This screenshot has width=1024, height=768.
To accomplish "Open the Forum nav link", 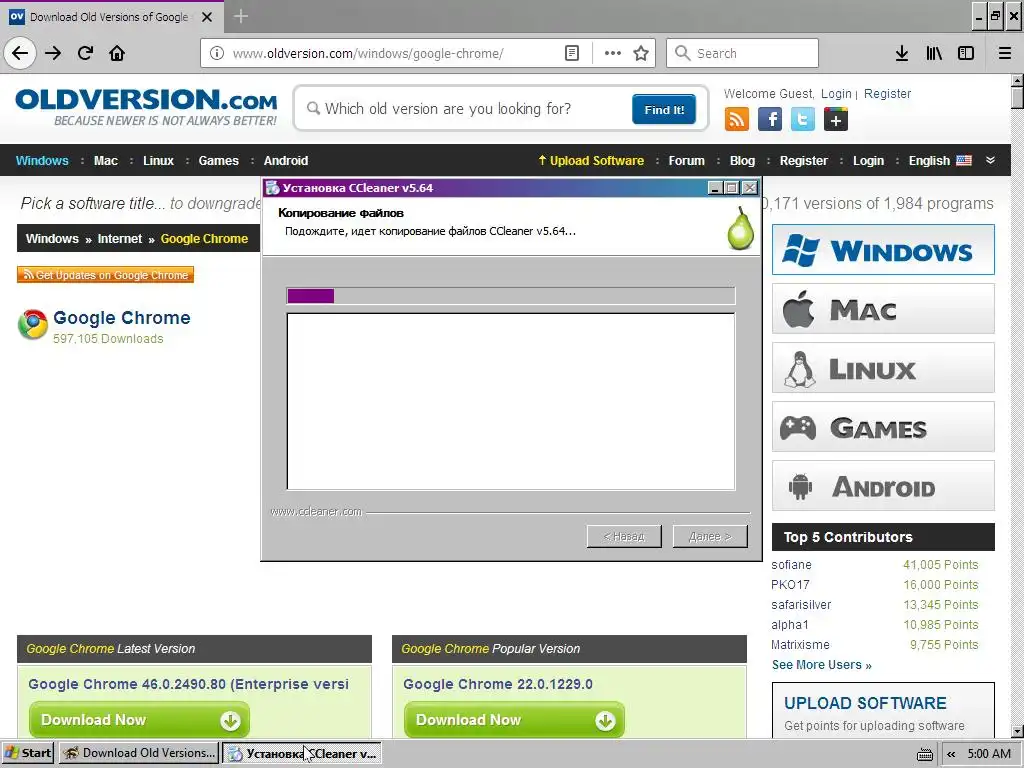I will coord(686,161).
